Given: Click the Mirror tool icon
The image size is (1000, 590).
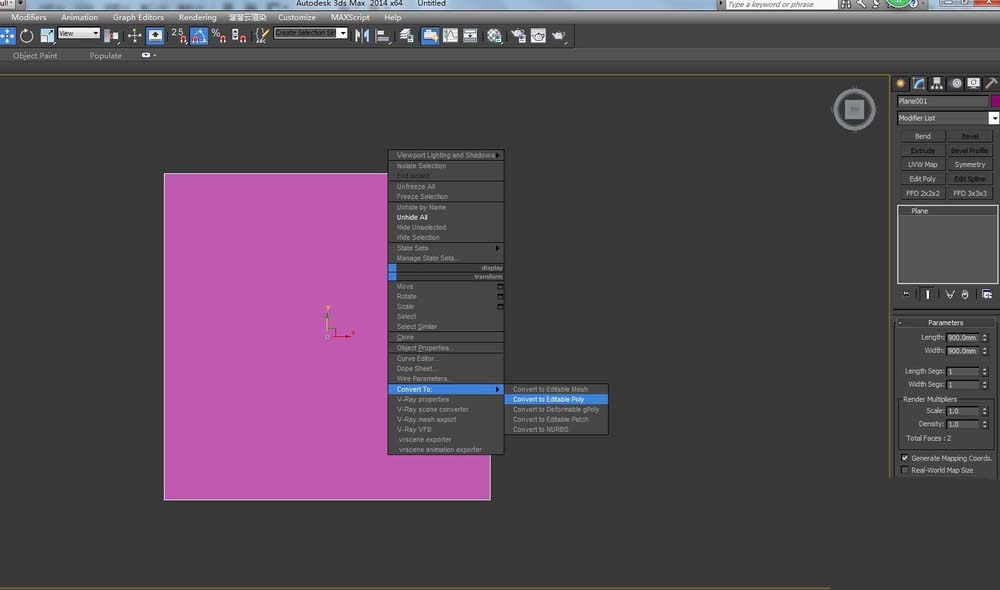Looking at the screenshot, I should coord(361,36).
